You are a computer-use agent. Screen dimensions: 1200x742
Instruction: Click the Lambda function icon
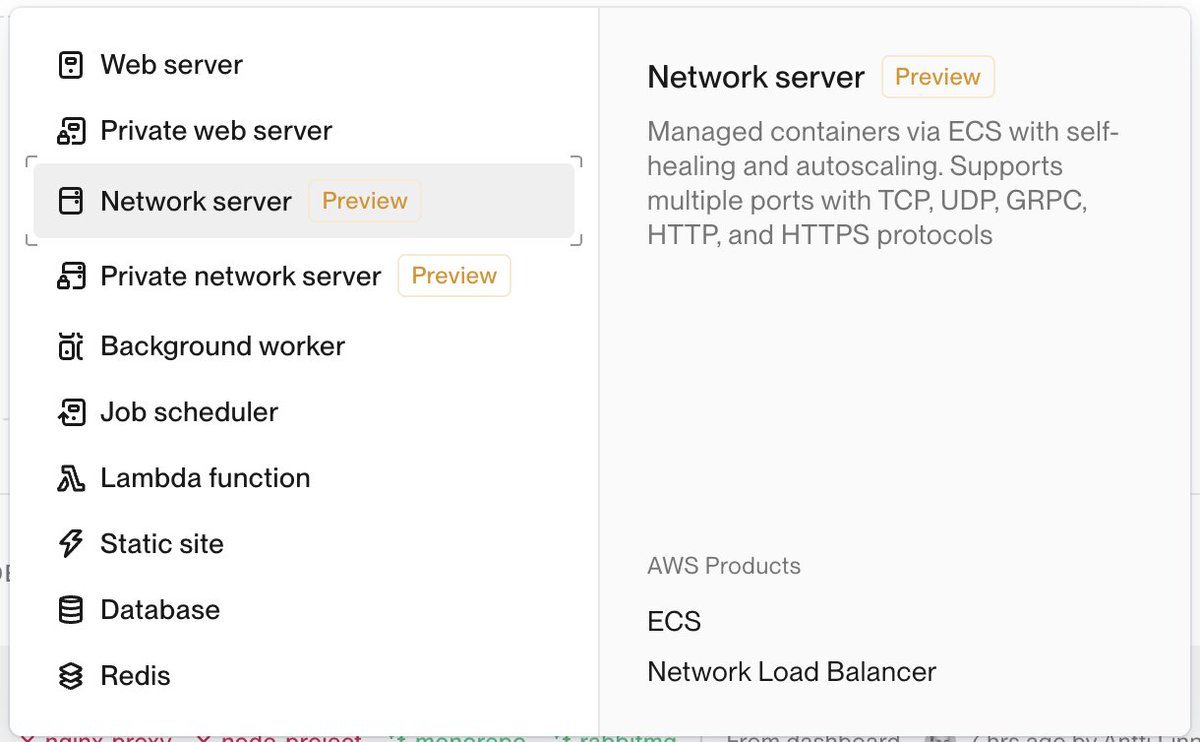(x=70, y=478)
